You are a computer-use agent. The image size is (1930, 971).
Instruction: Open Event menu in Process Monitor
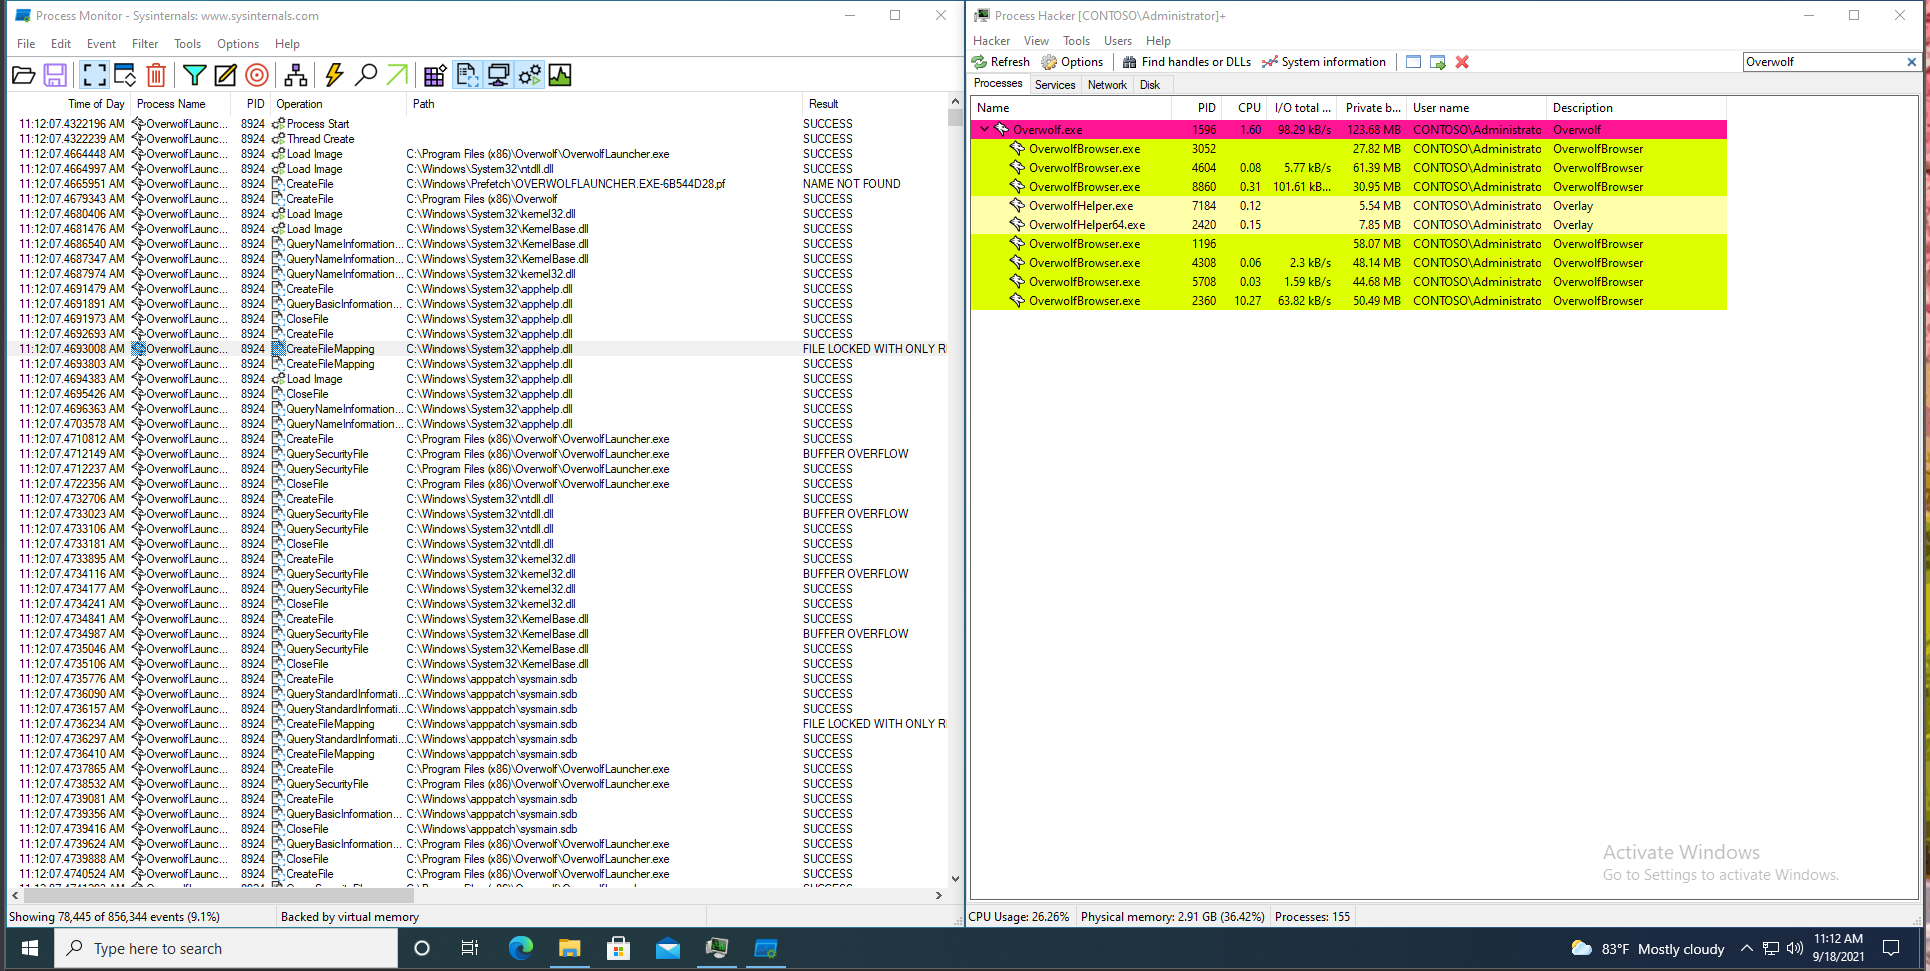coord(101,44)
